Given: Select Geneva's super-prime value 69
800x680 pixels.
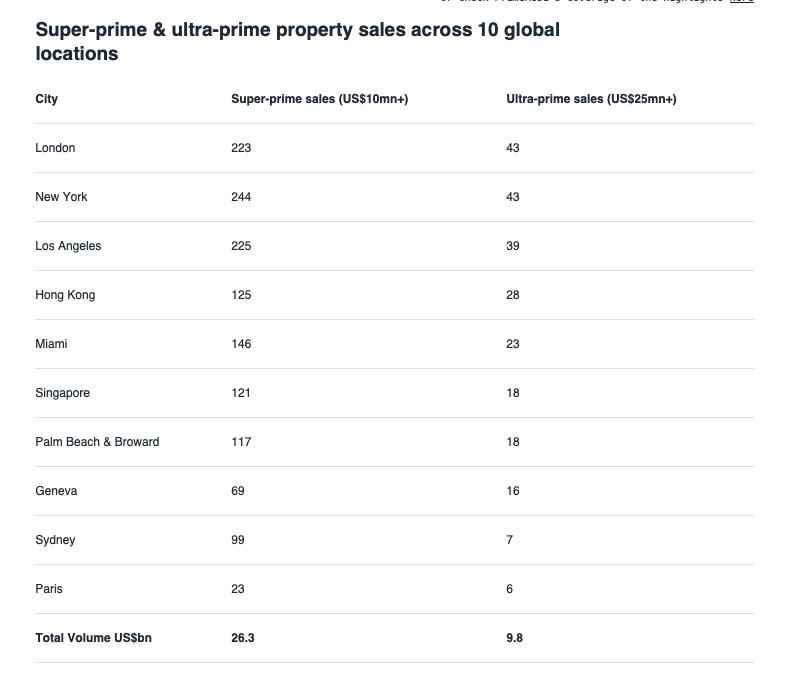Looking at the screenshot, I should pos(238,491).
